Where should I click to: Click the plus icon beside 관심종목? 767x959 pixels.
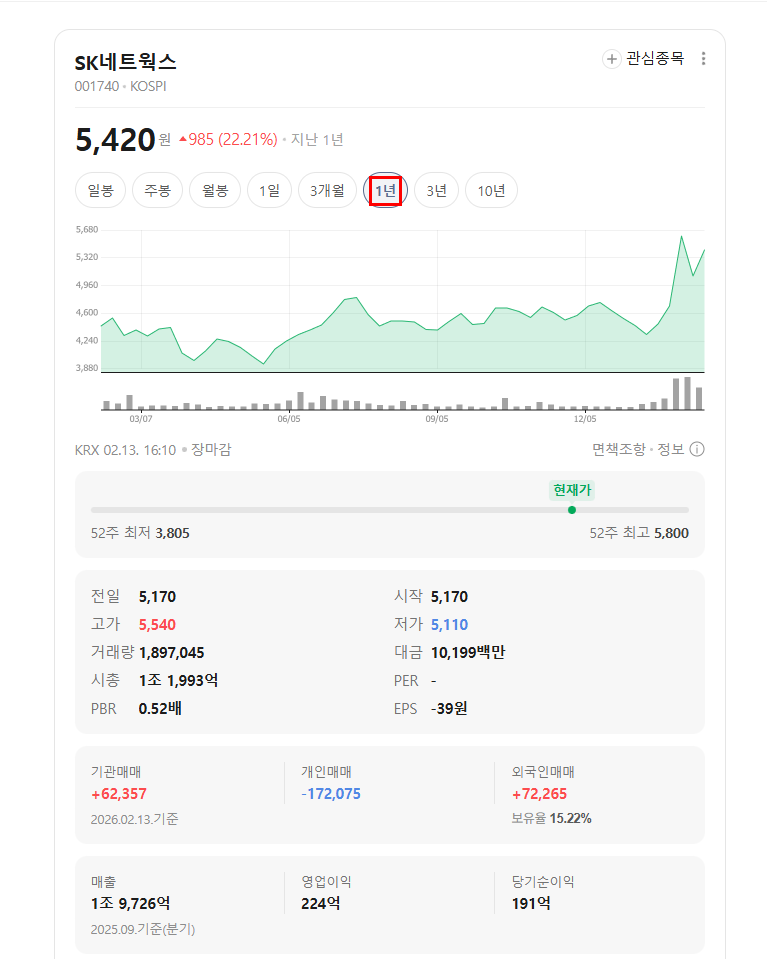click(611, 59)
